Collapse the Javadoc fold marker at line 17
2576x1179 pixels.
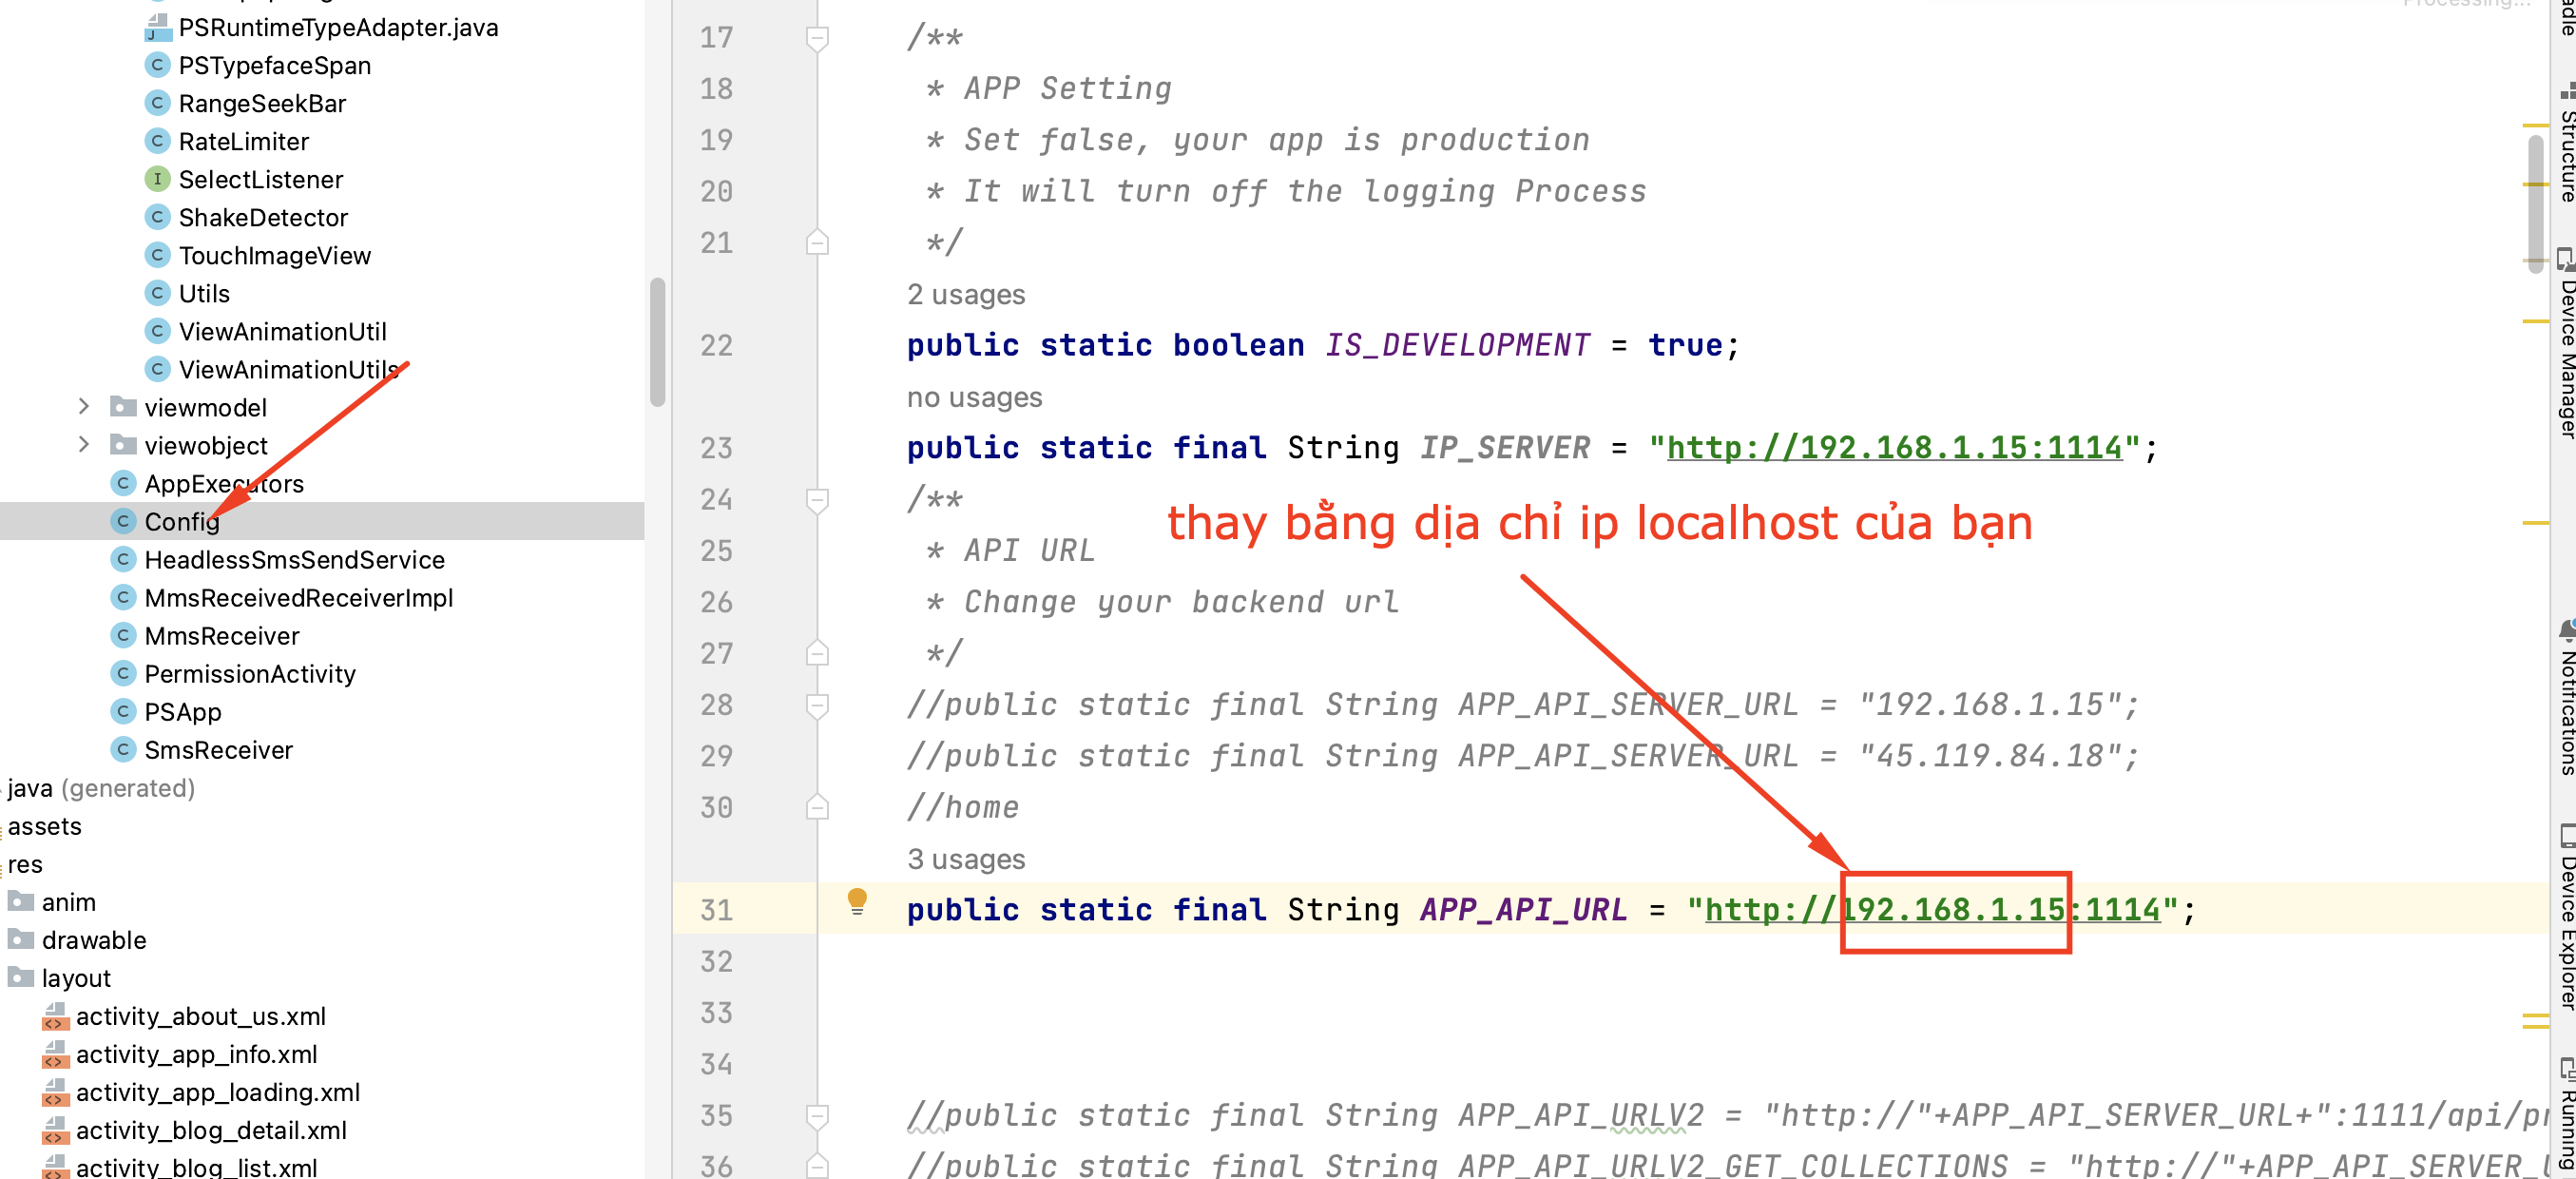pyautogui.click(x=817, y=38)
